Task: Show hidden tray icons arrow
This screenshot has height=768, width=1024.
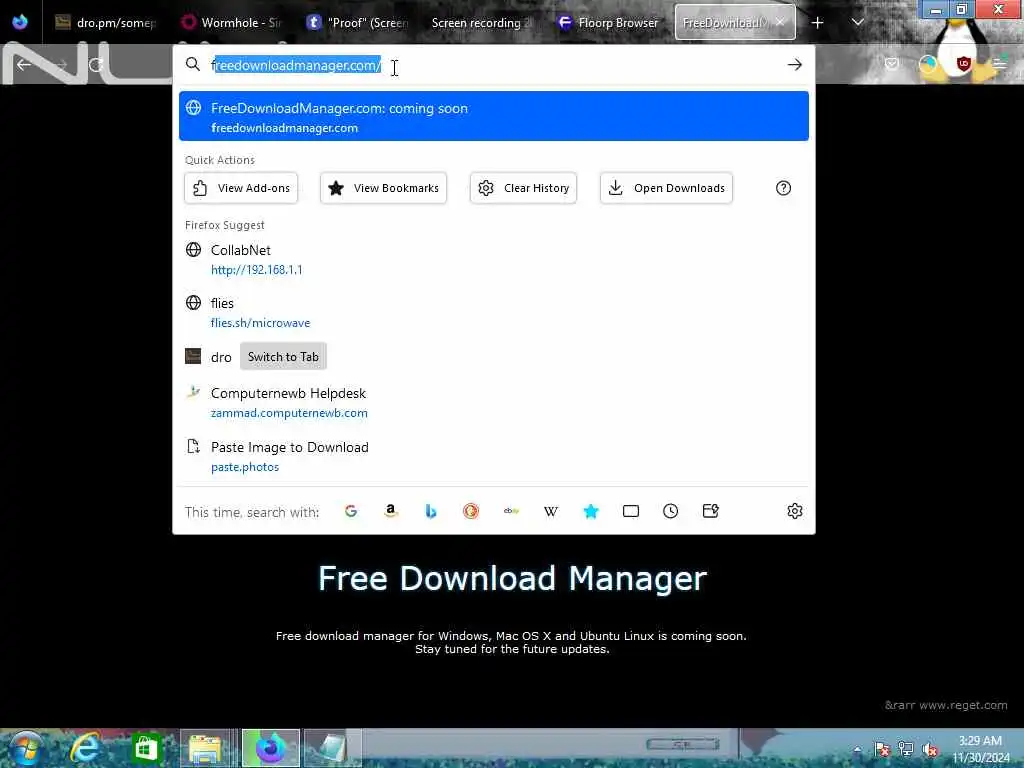Action: tap(857, 749)
